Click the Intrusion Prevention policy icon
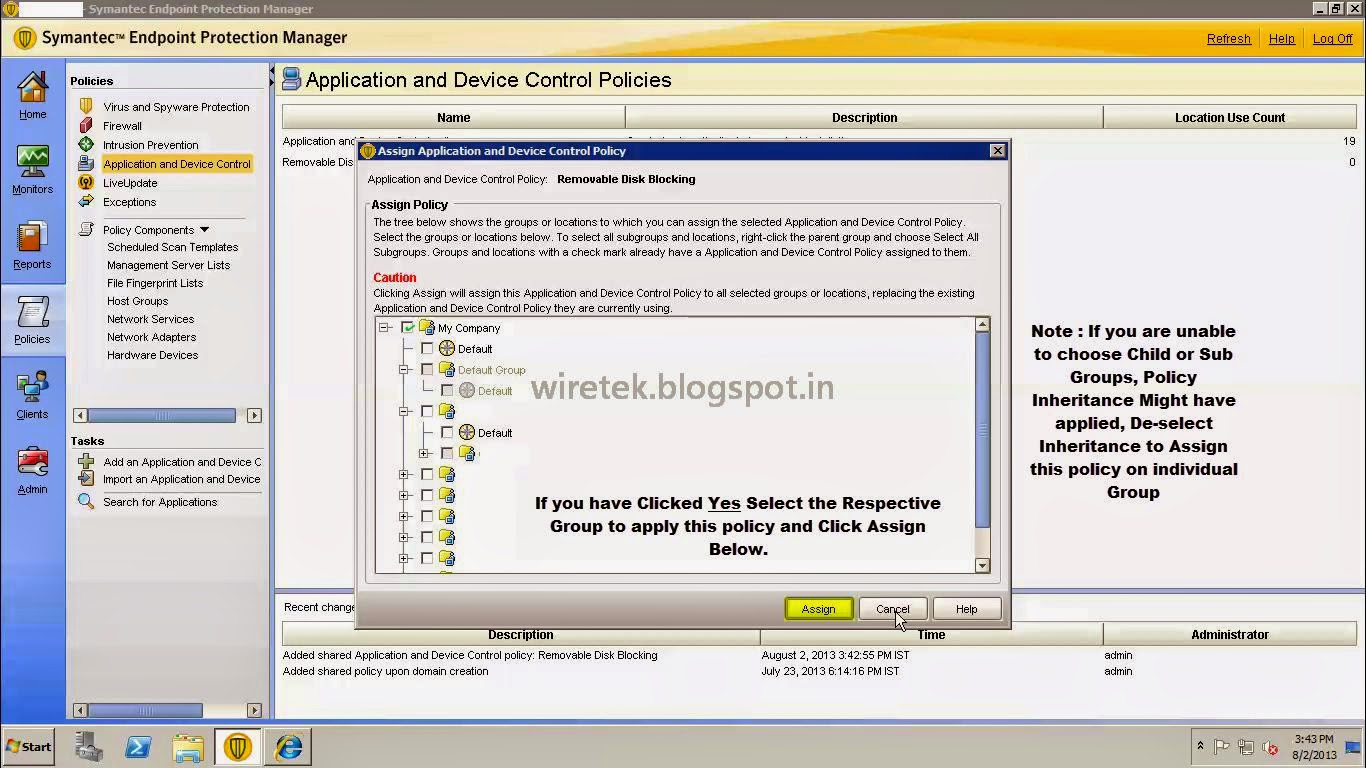 coord(86,144)
